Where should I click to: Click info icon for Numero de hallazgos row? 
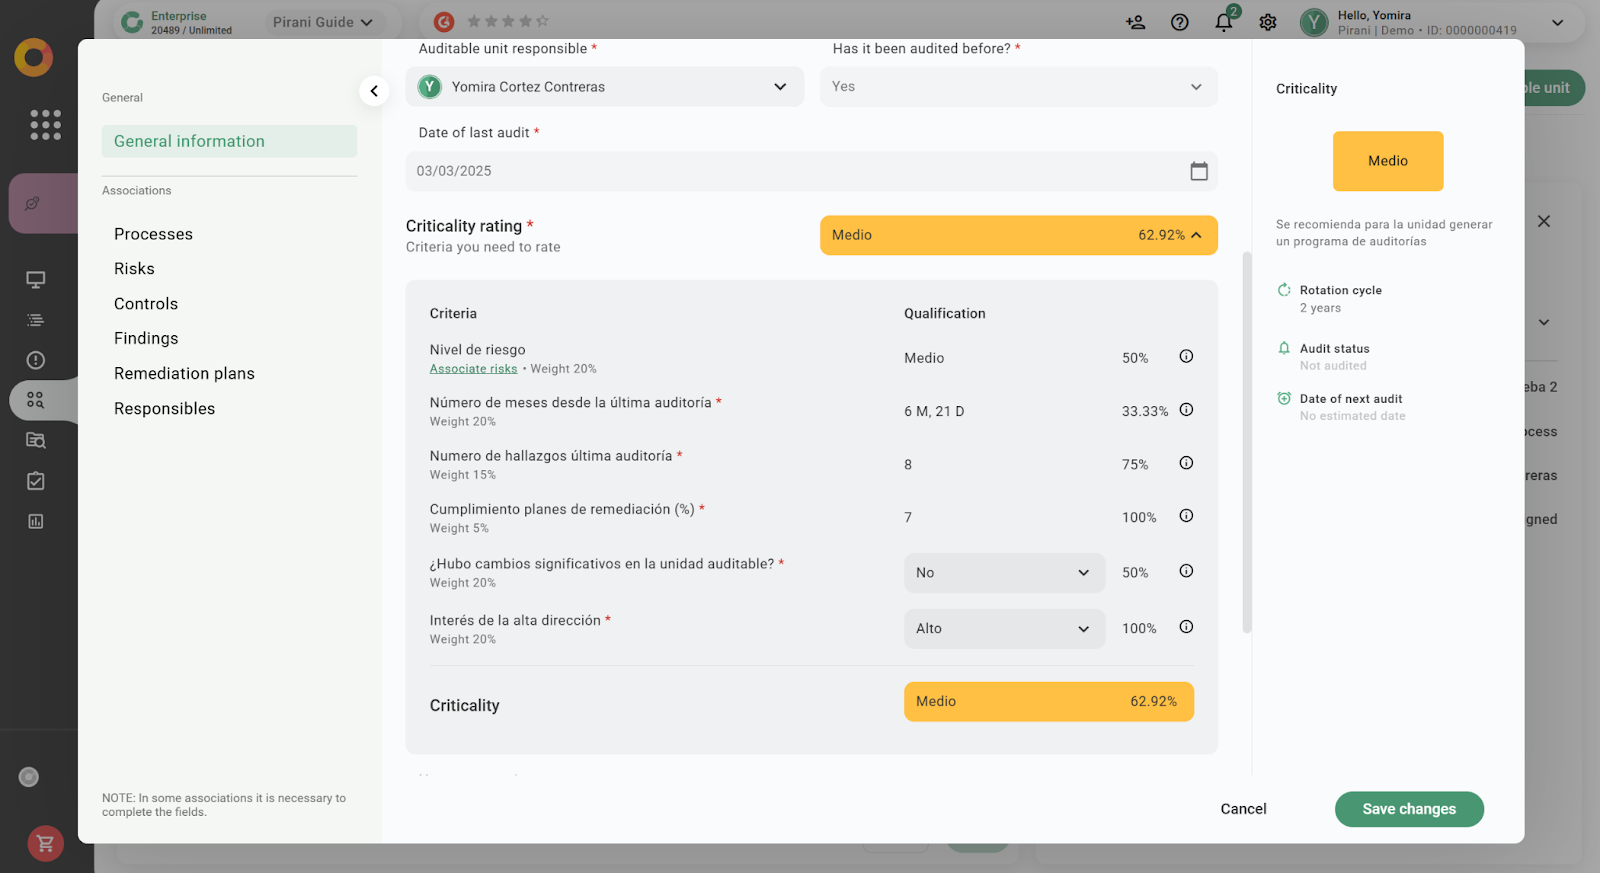tap(1186, 463)
